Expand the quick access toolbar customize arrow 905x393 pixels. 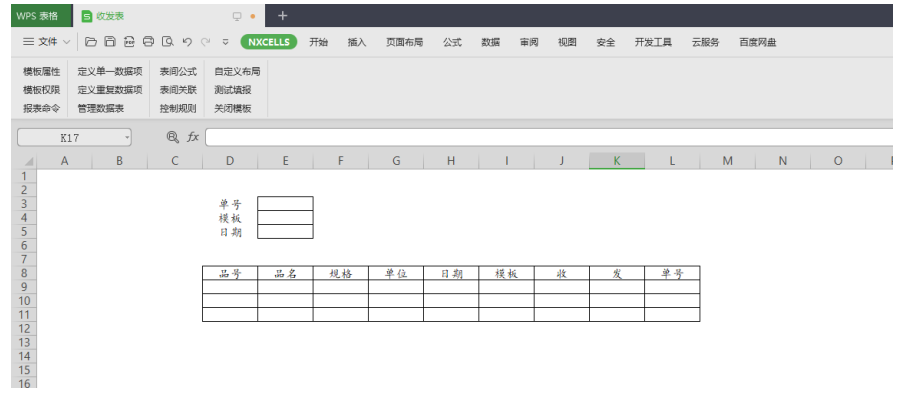pyautogui.click(x=226, y=42)
